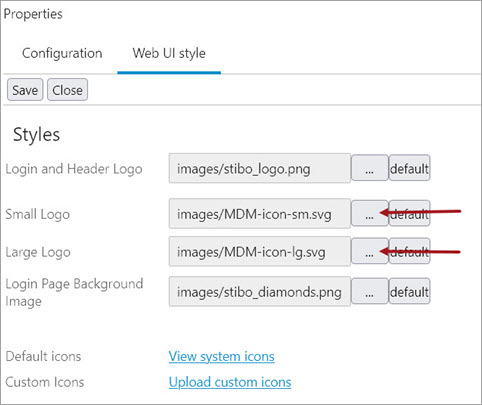The image size is (482, 405).
Task: Reset Small Logo to default
Action: click(409, 213)
